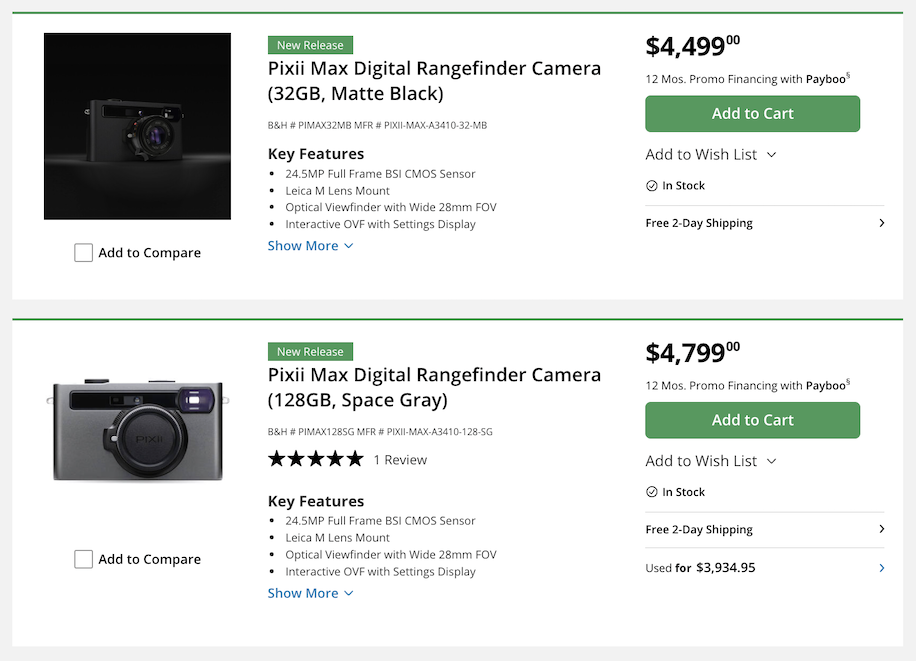Viewport: 916px width, 661px height.
Task: Open the Pixii Max 32GB product title link
Action: click(433, 80)
